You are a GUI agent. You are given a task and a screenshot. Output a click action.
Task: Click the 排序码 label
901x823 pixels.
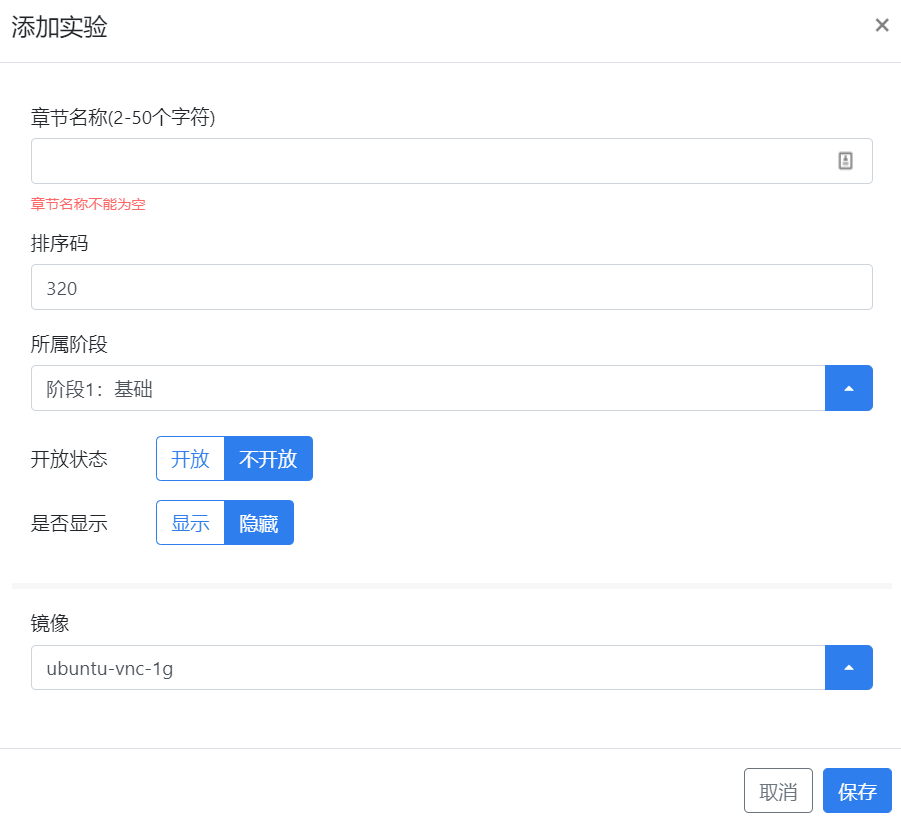tap(60, 244)
